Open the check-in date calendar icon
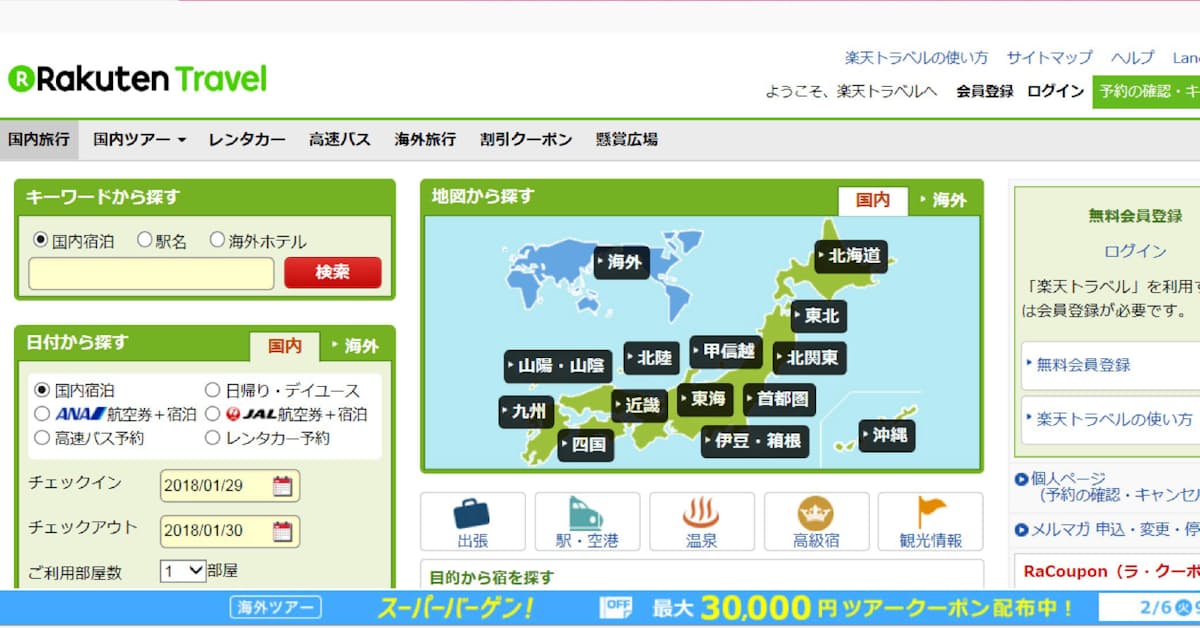Viewport: 1200px width, 628px height. tap(283, 487)
